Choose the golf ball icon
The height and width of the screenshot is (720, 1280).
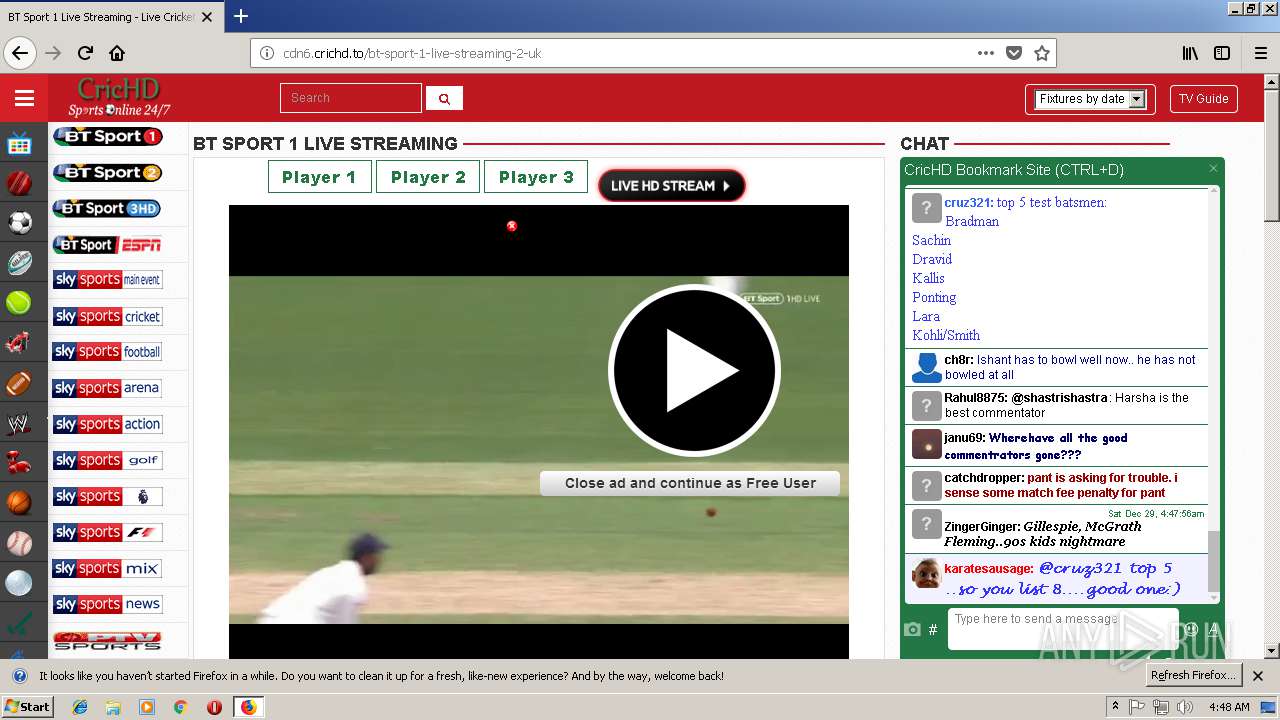point(19,583)
